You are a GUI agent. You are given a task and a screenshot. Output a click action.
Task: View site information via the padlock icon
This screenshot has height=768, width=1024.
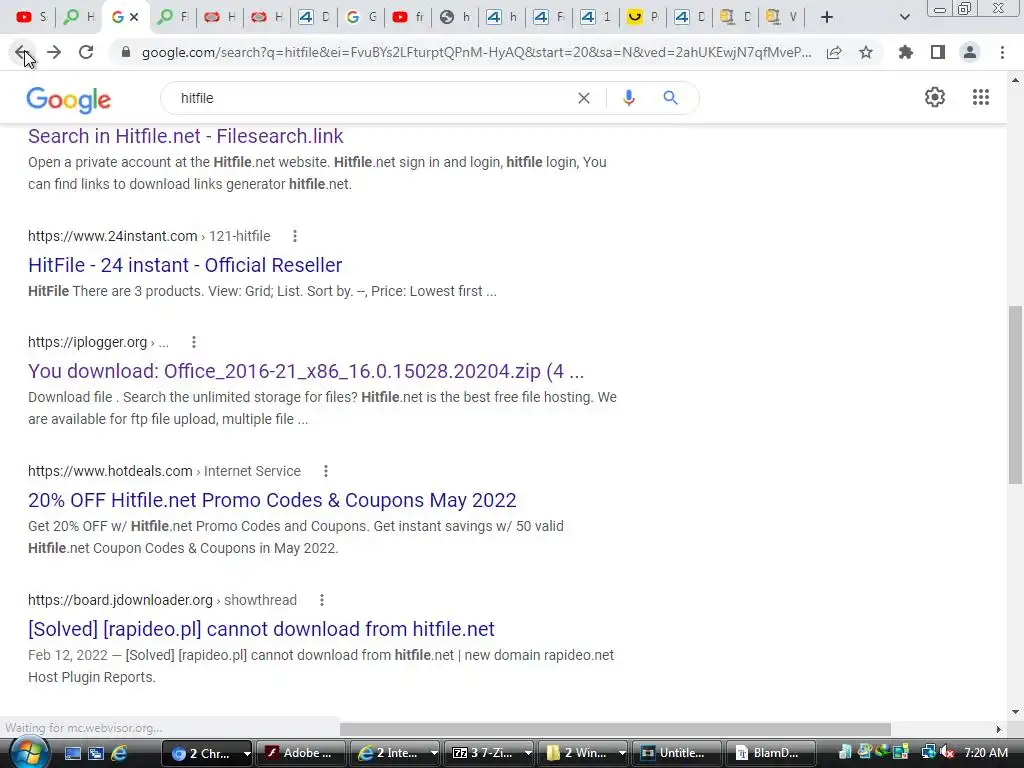[x=126, y=52]
